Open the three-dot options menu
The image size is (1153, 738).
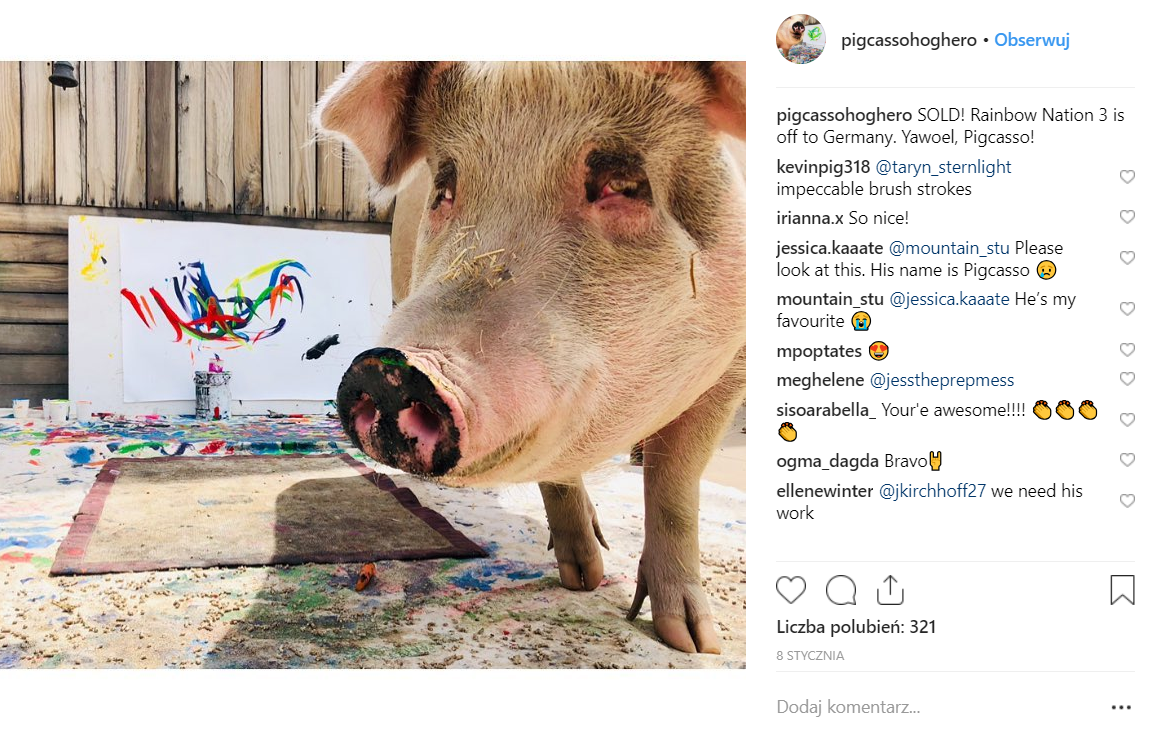pos(1121,707)
